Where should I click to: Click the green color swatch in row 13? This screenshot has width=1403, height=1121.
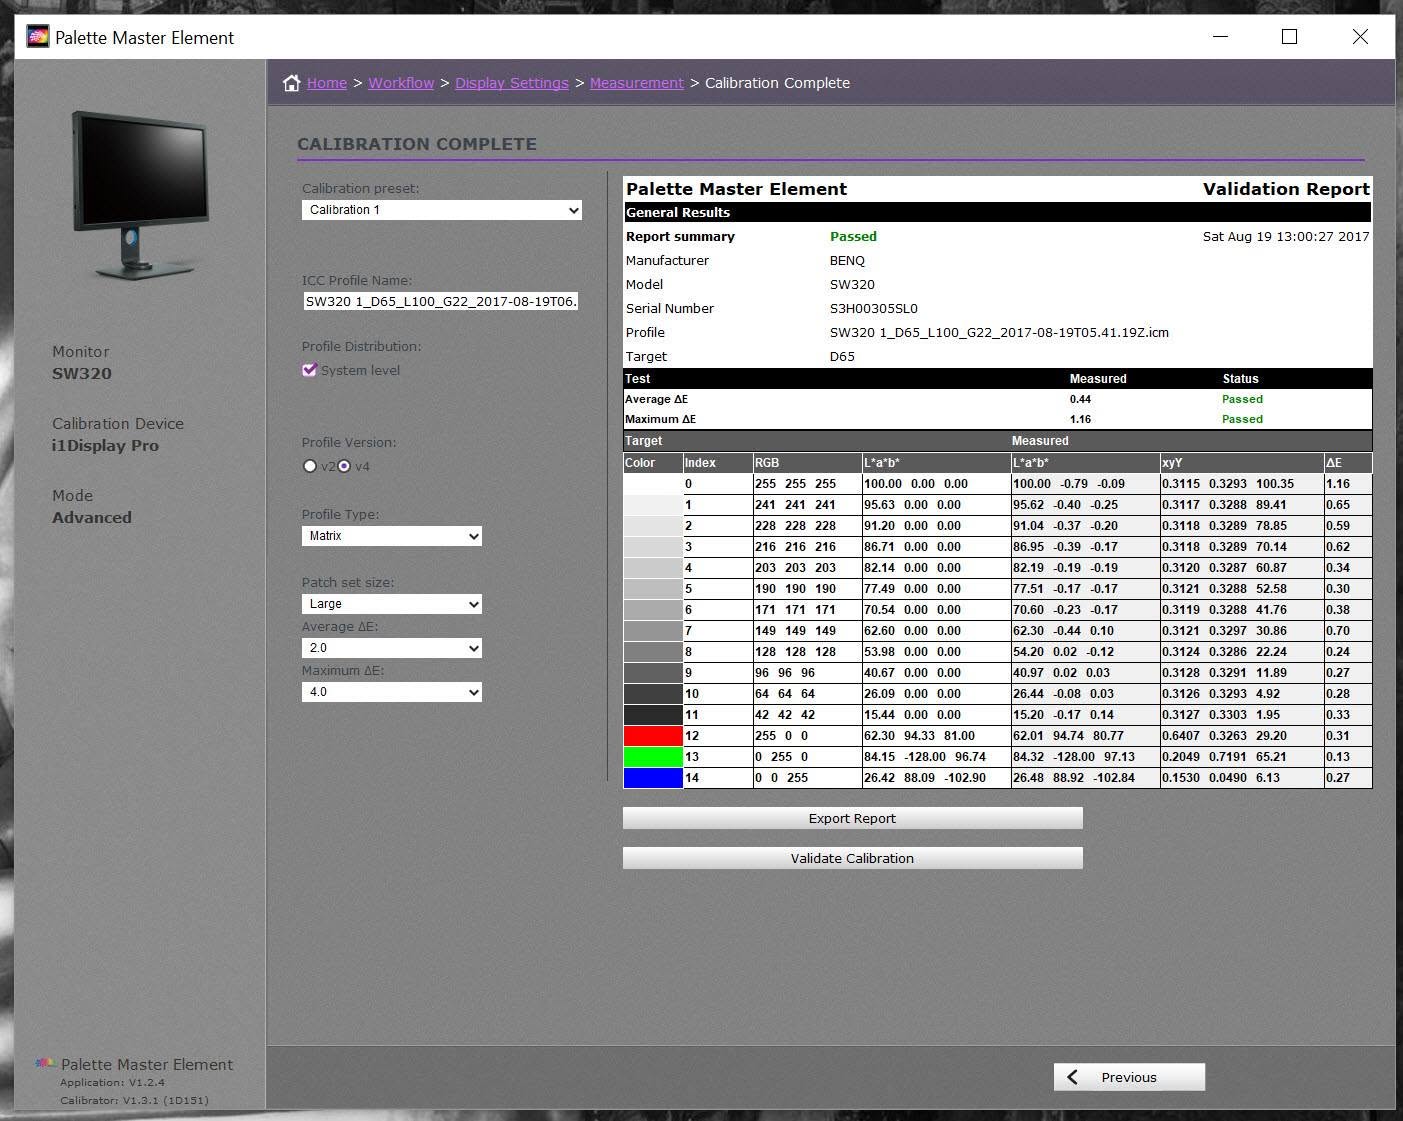pos(653,757)
